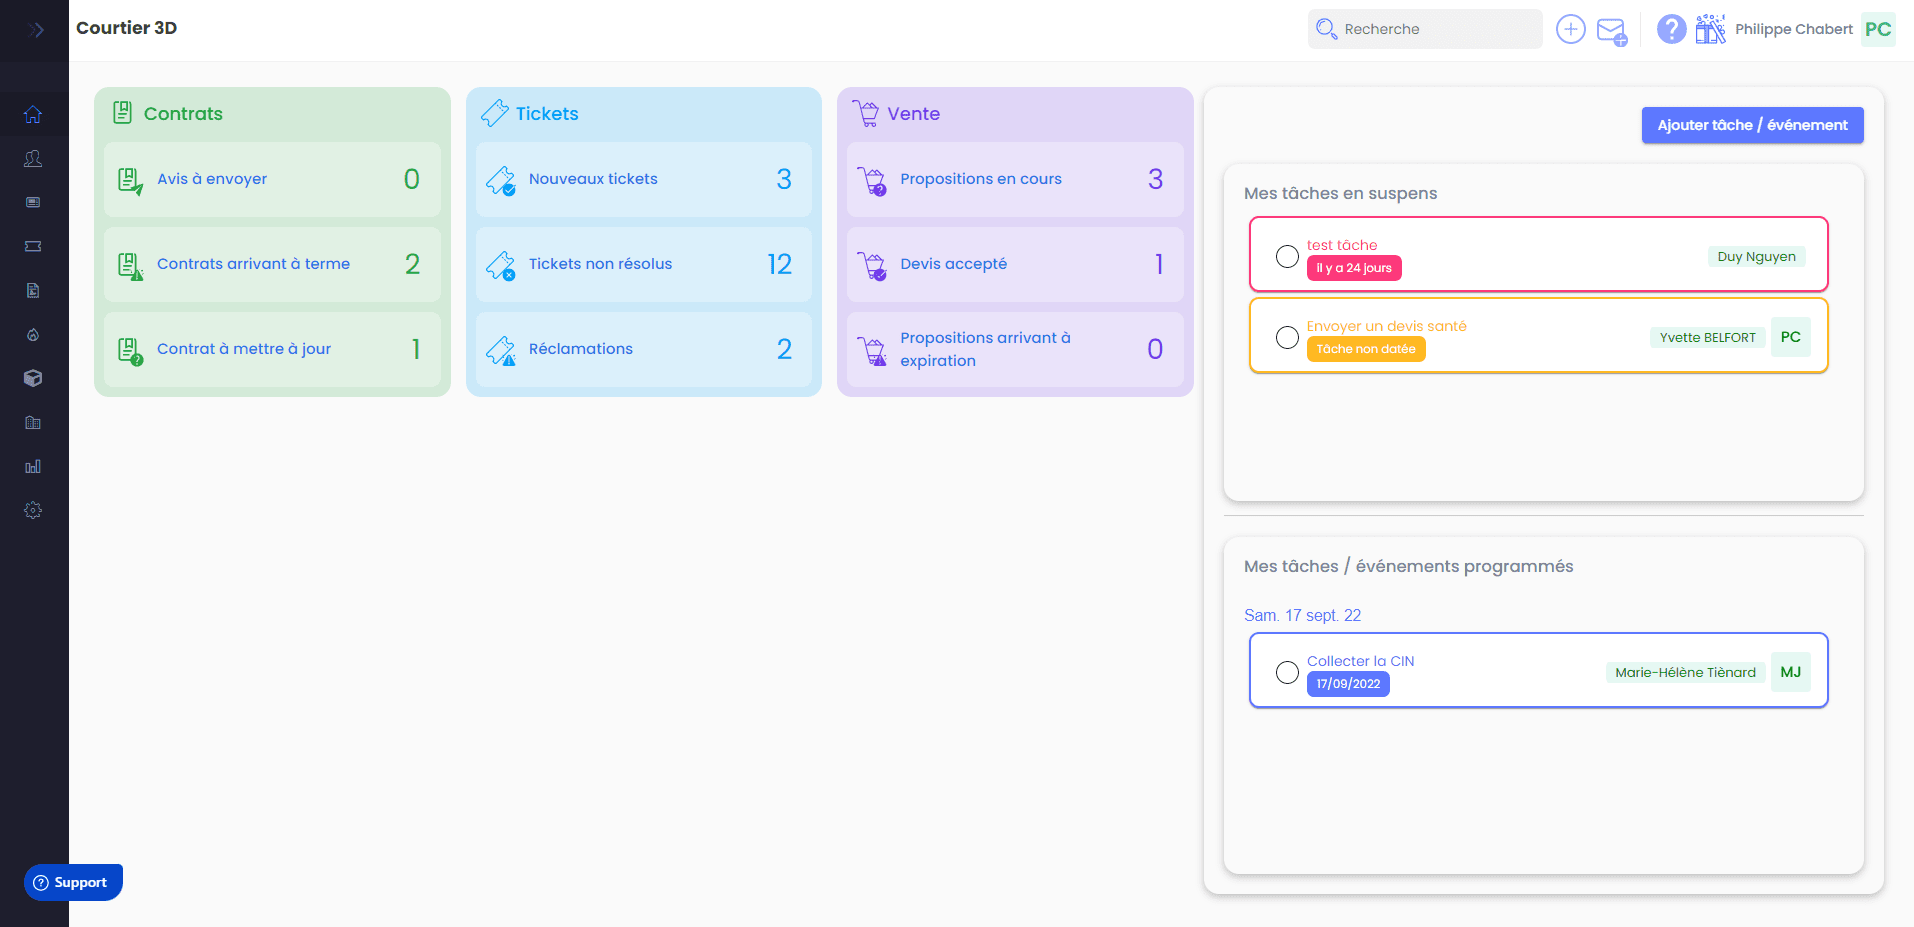Open the 3D box icon in sidebar
Image resolution: width=1914 pixels, height=927 pixels.
pos(33,378)
